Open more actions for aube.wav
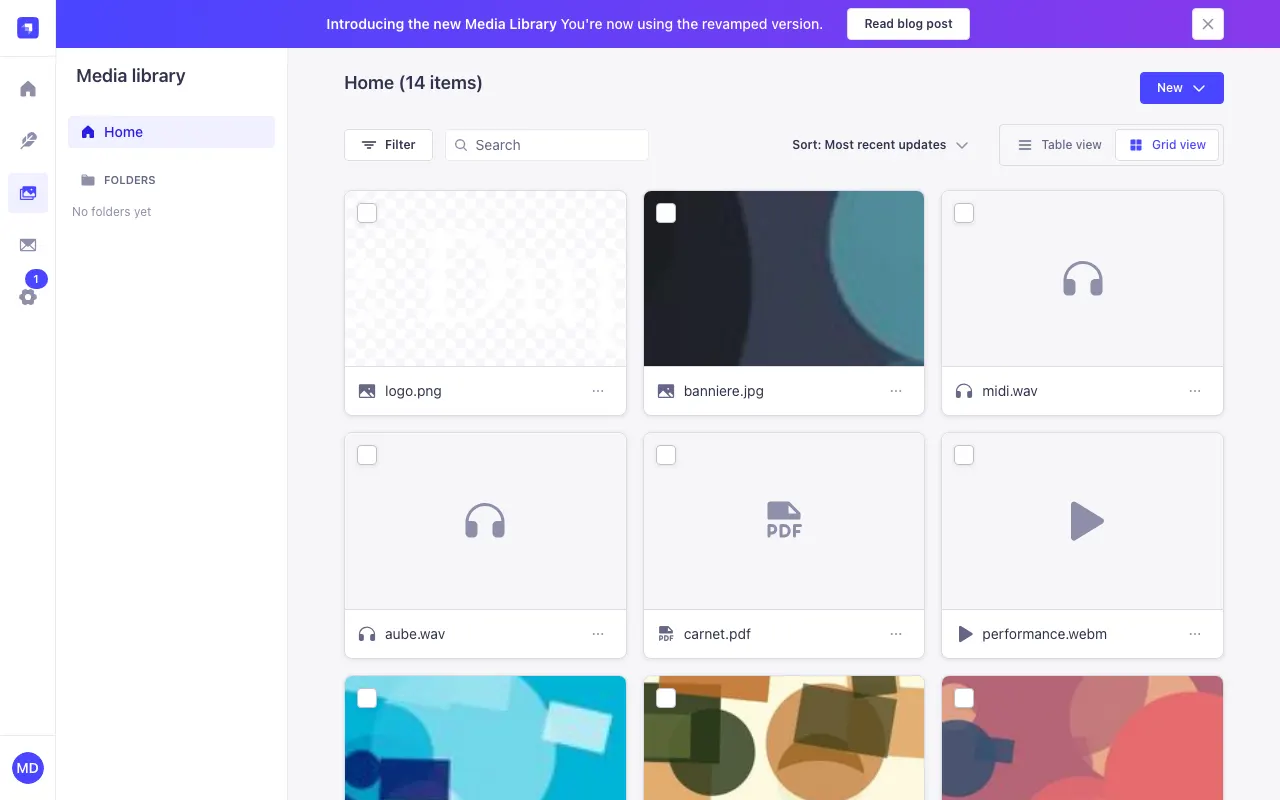 point(598,634)
